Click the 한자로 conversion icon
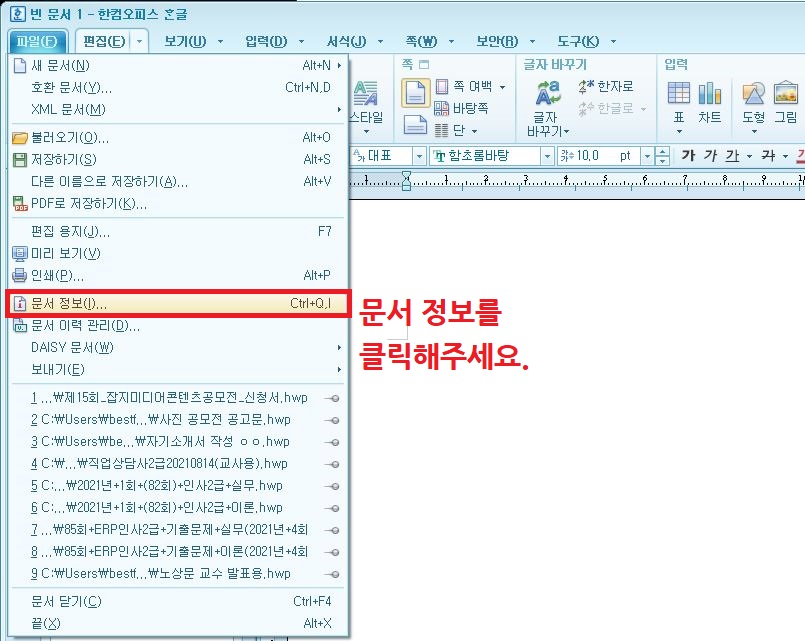Screen dimensions: 805x641 click(586, 86)
